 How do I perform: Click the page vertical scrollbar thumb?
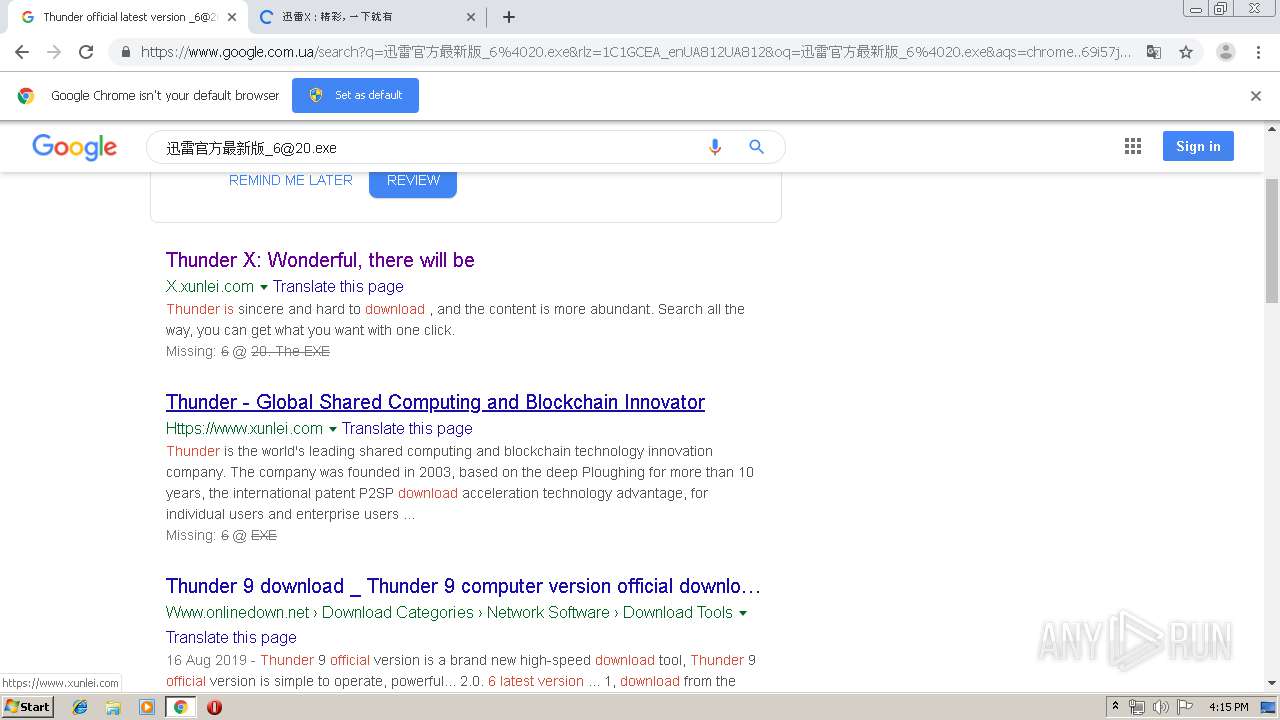[x=1272, y=240]
